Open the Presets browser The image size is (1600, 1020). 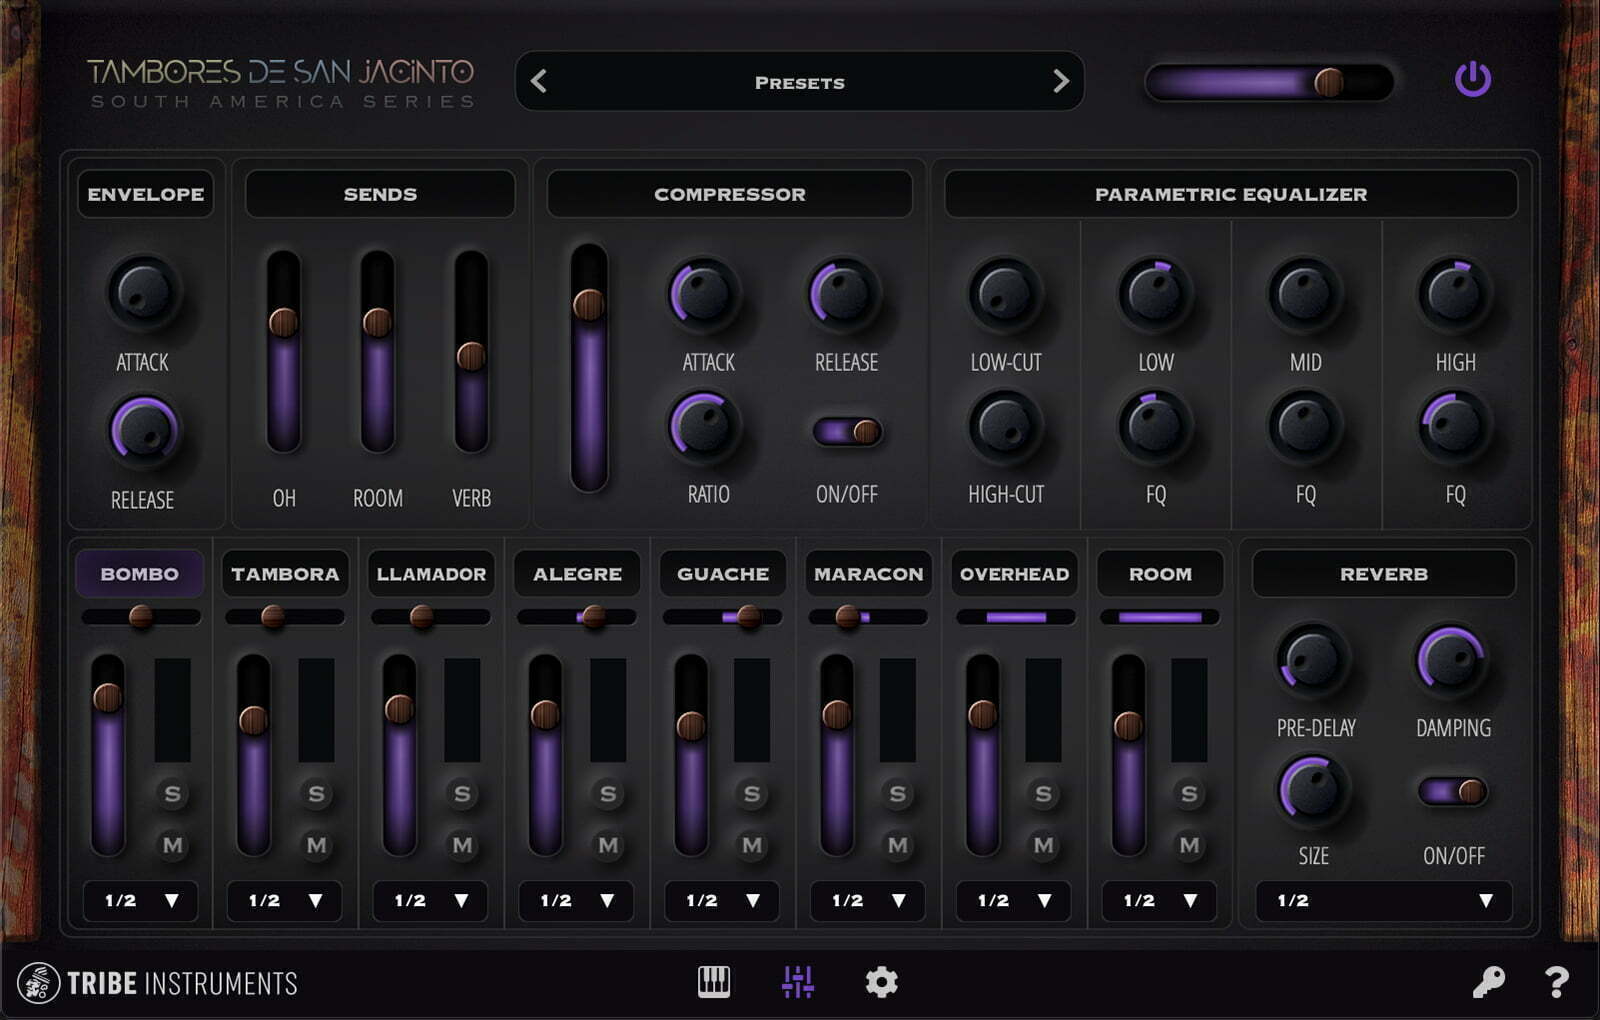pos(799,82)
